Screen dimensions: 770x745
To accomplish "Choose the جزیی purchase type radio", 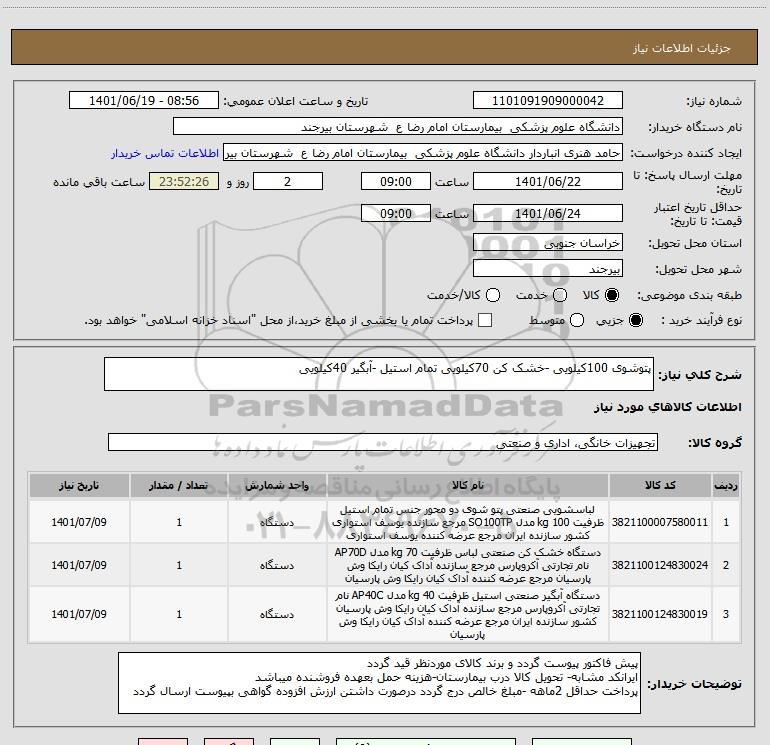I will click(x=635, y=320).
